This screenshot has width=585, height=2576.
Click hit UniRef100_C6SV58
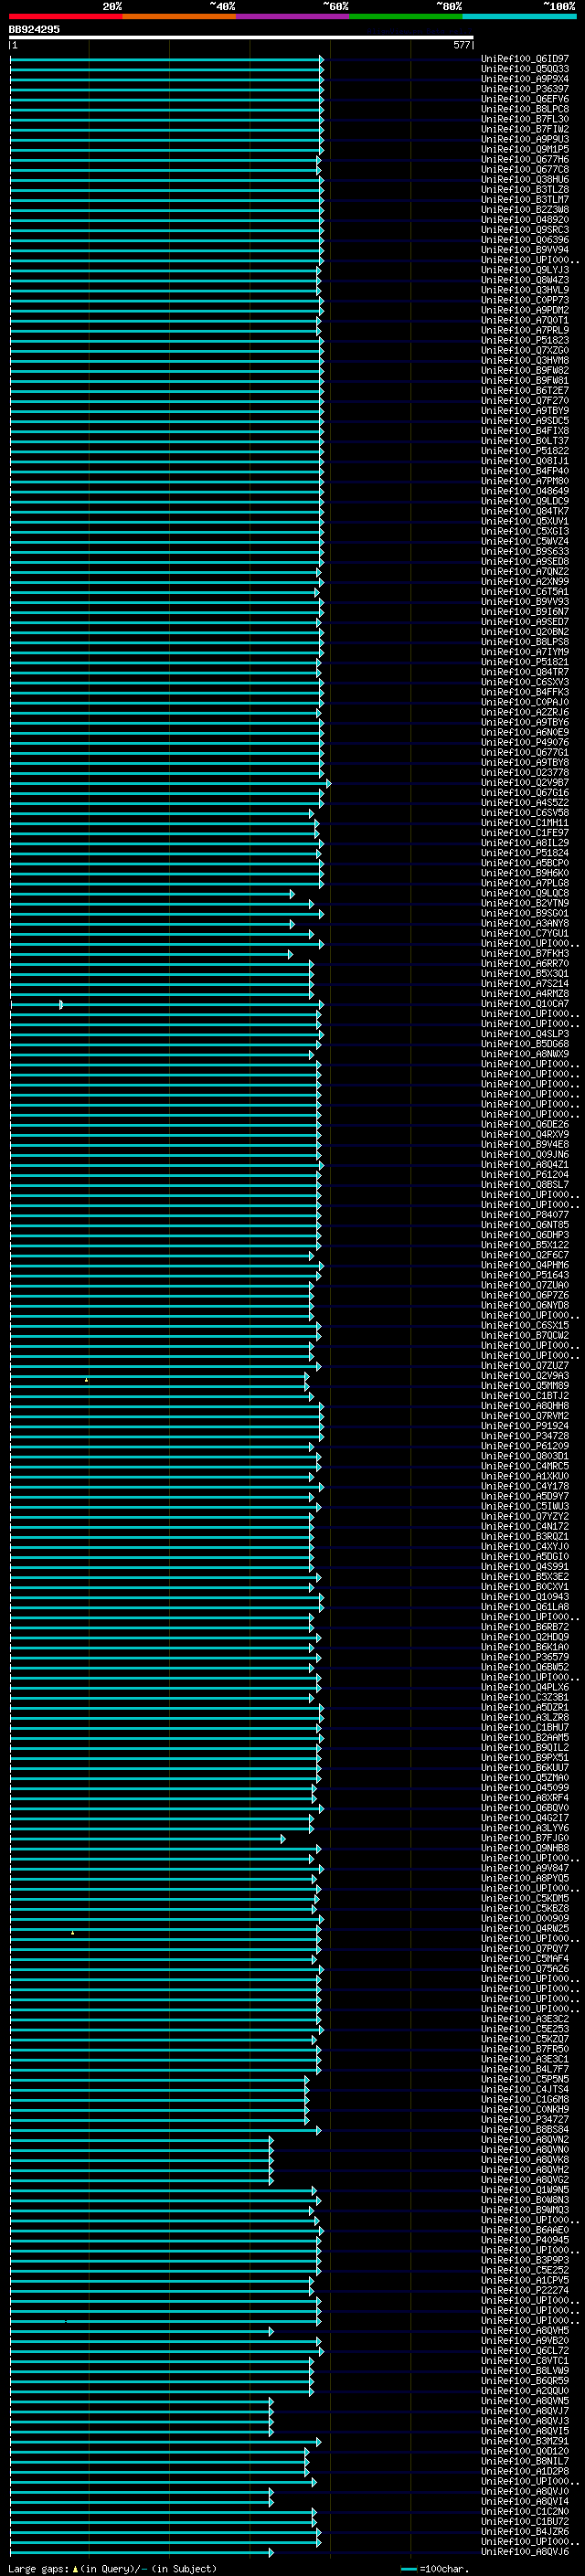click(x=525, y=813)
